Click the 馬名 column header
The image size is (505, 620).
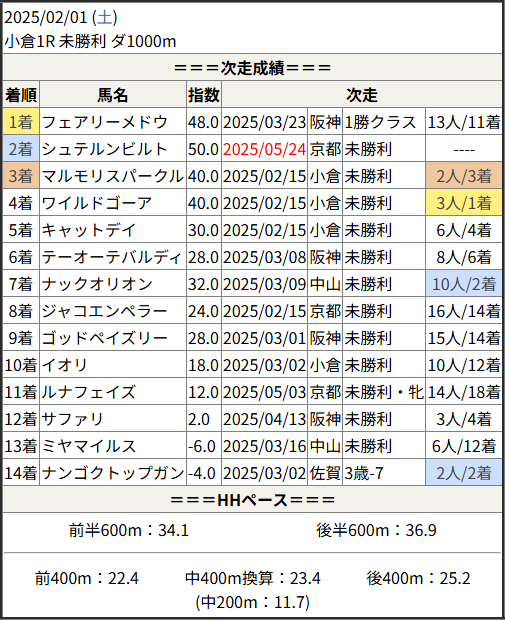(x=113, y=95)
